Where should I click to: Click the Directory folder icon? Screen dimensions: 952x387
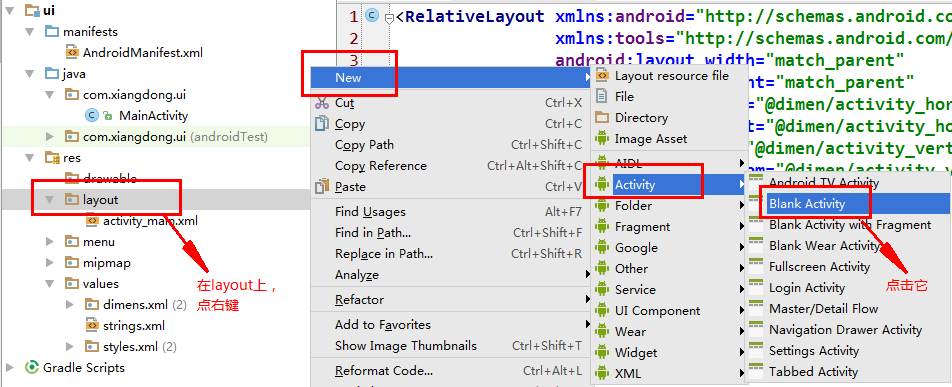tap(602, 117)
